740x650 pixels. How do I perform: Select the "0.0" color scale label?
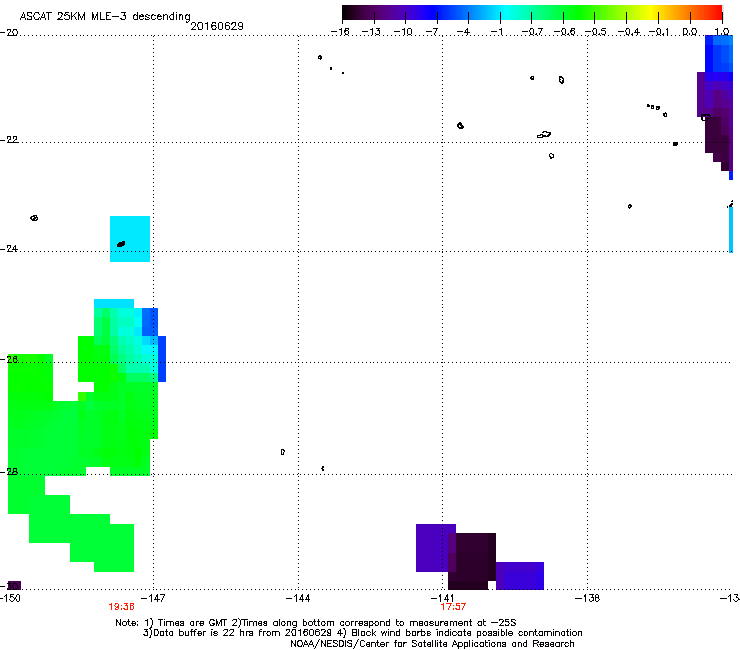pyautogui.click(x=690, y=32)
